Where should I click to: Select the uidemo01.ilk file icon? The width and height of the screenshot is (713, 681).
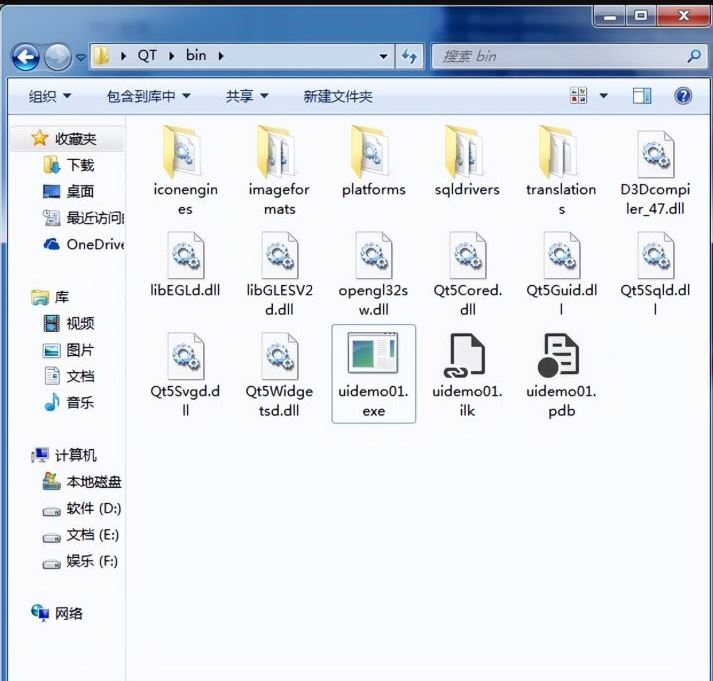tap(467, 356)
